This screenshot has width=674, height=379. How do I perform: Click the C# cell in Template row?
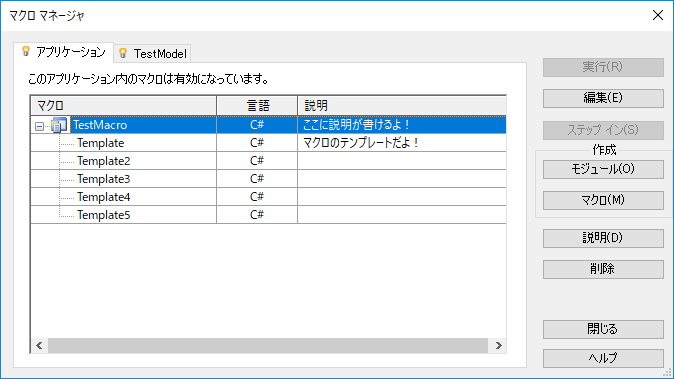257,143
